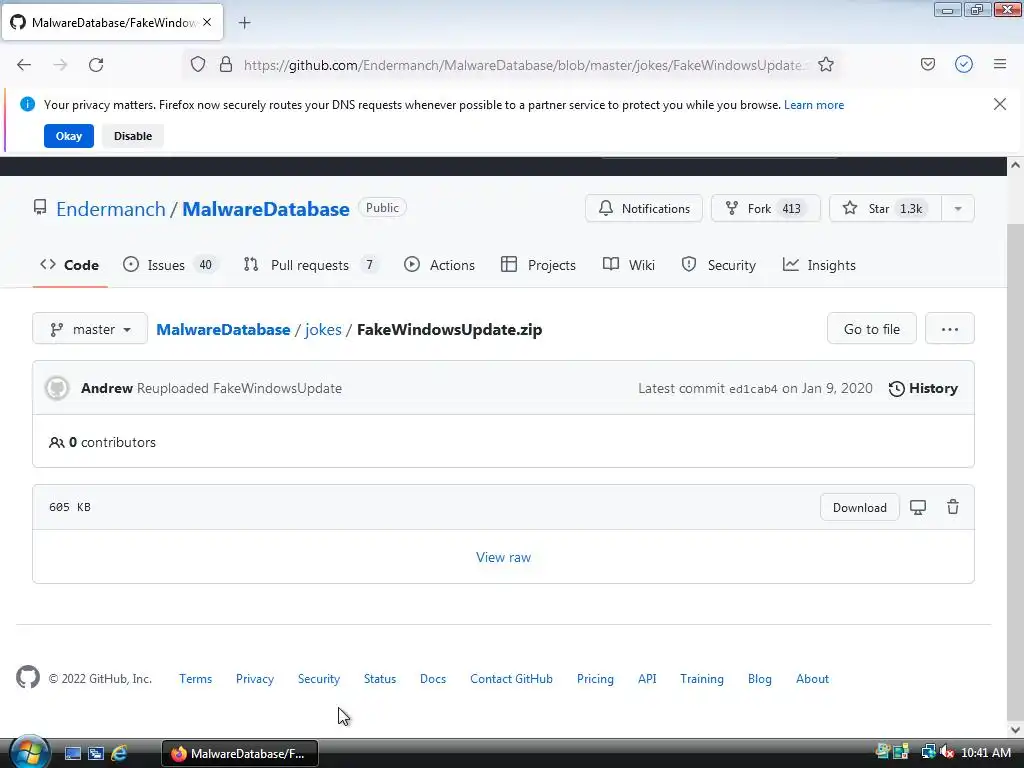Open the API footer link
This screenshot has height=768, width=1024.
pyautogui.click(x=647, y=679)
